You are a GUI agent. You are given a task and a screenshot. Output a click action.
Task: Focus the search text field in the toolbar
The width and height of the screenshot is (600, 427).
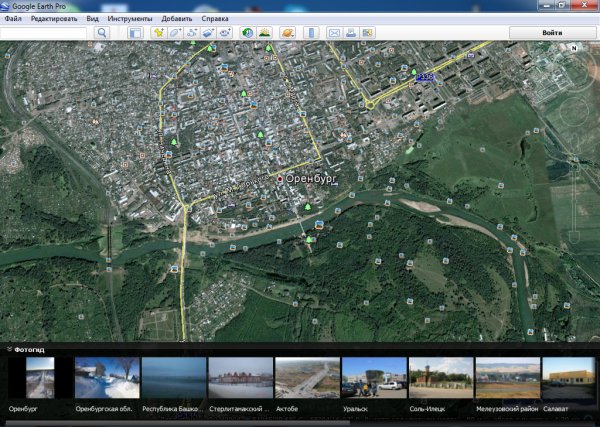pyautogui.click(x=43, y=33)
